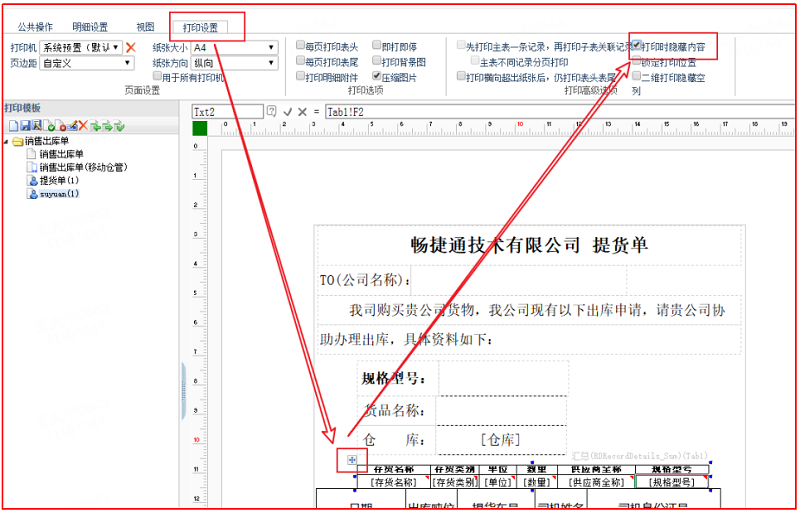Select the 提货单(1) template
This screenshot has width=800, height=513.
tap(59, 180)
